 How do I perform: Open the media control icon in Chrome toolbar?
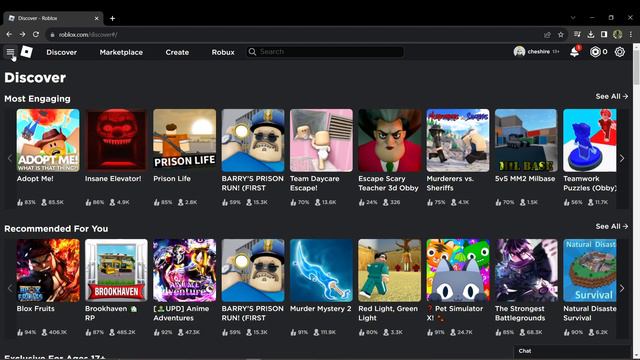577,35
